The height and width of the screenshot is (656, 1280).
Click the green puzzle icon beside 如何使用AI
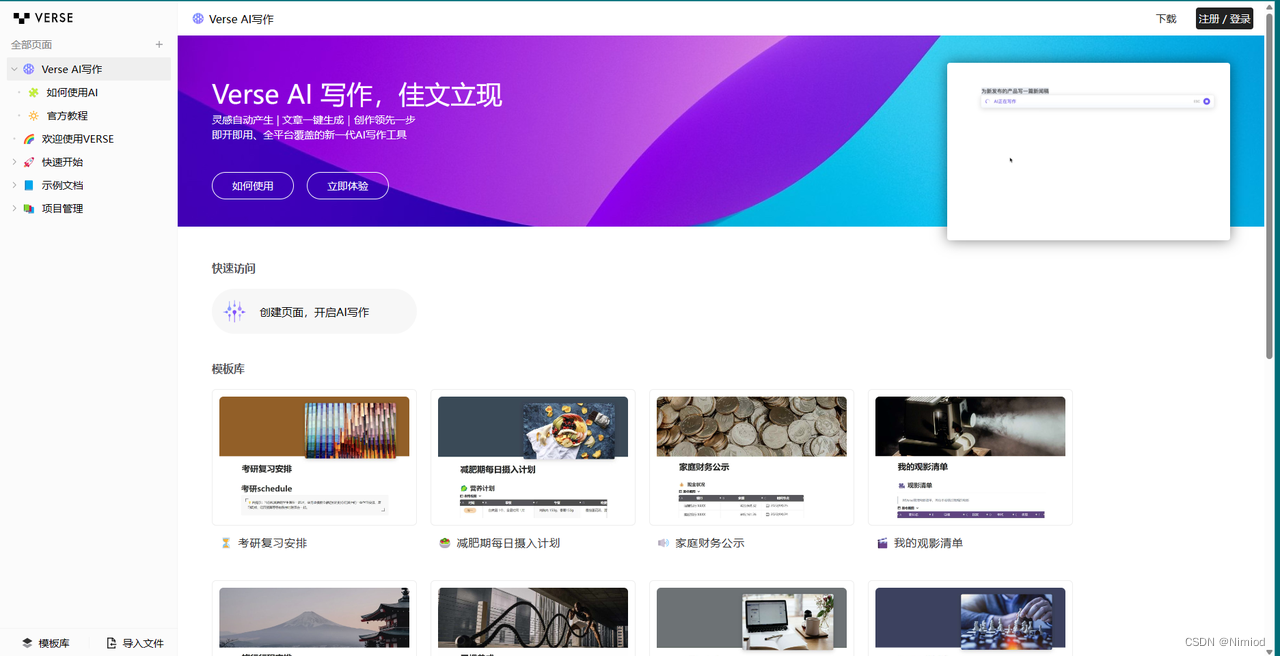33,92
